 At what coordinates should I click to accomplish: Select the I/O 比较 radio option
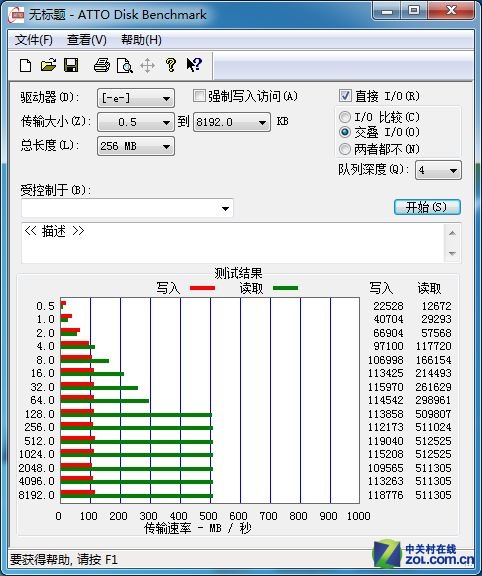(345, 117)
